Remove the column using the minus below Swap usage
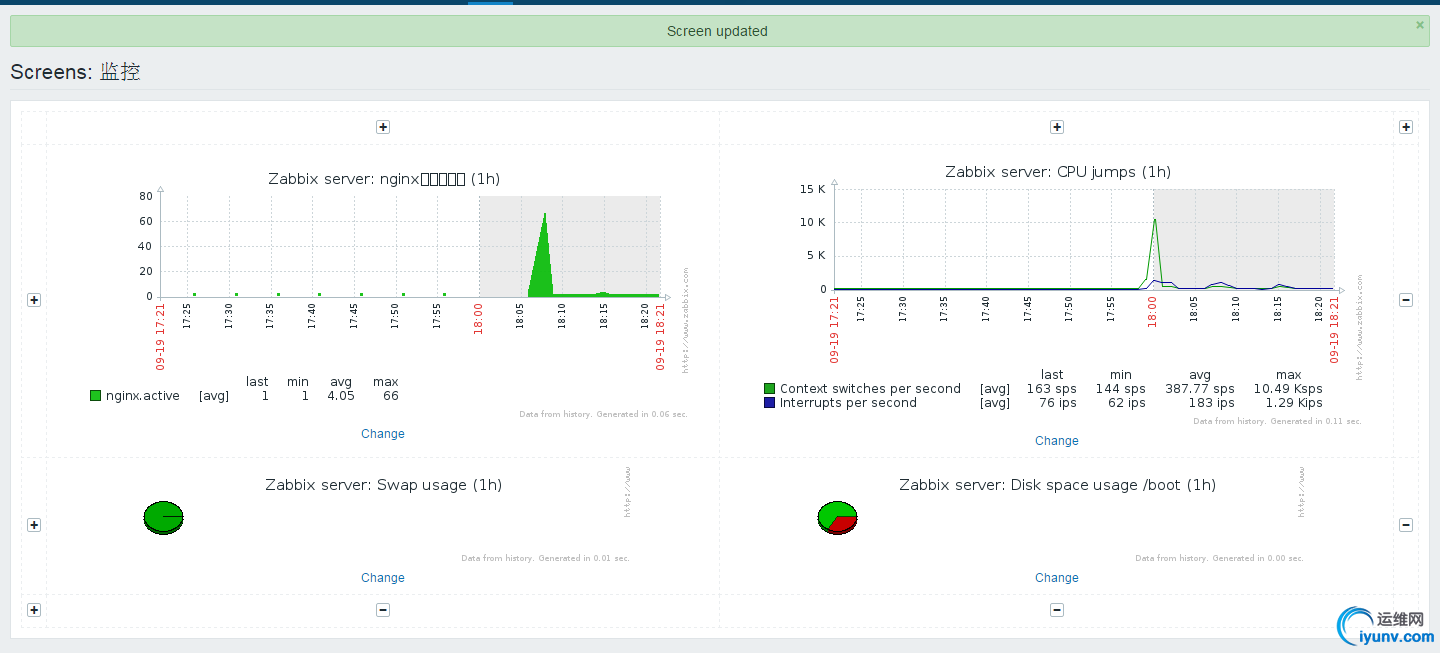 click(383, 610)
